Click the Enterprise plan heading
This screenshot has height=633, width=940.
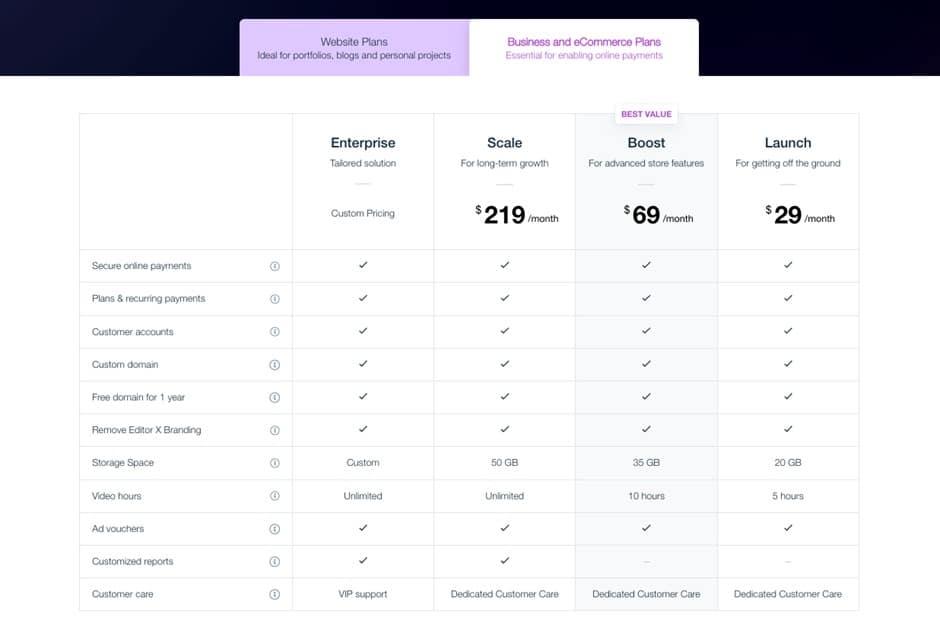(363, 143)
